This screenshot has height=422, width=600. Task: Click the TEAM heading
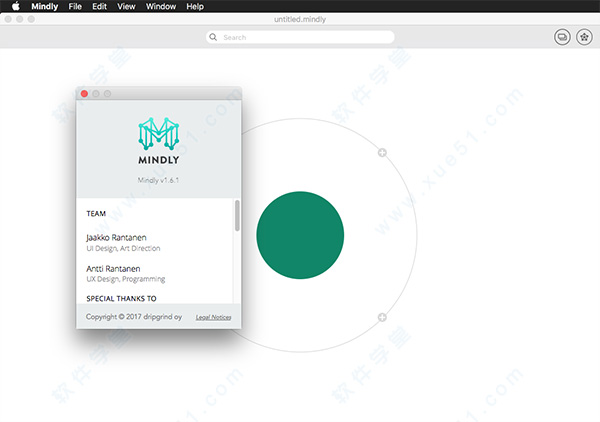(x=96, y=213)
